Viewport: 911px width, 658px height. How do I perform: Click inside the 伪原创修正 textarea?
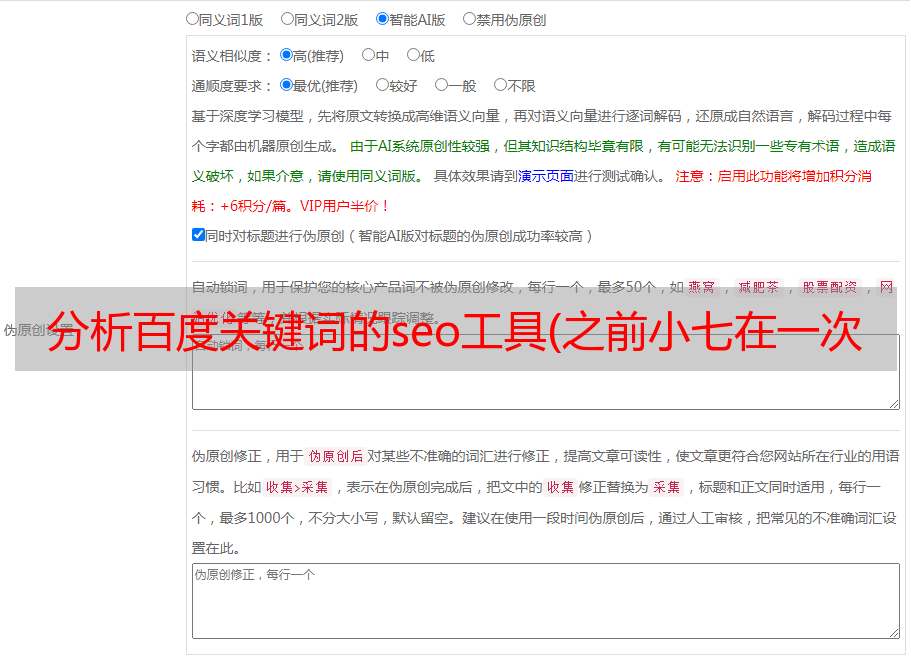(x=546, y=601)
